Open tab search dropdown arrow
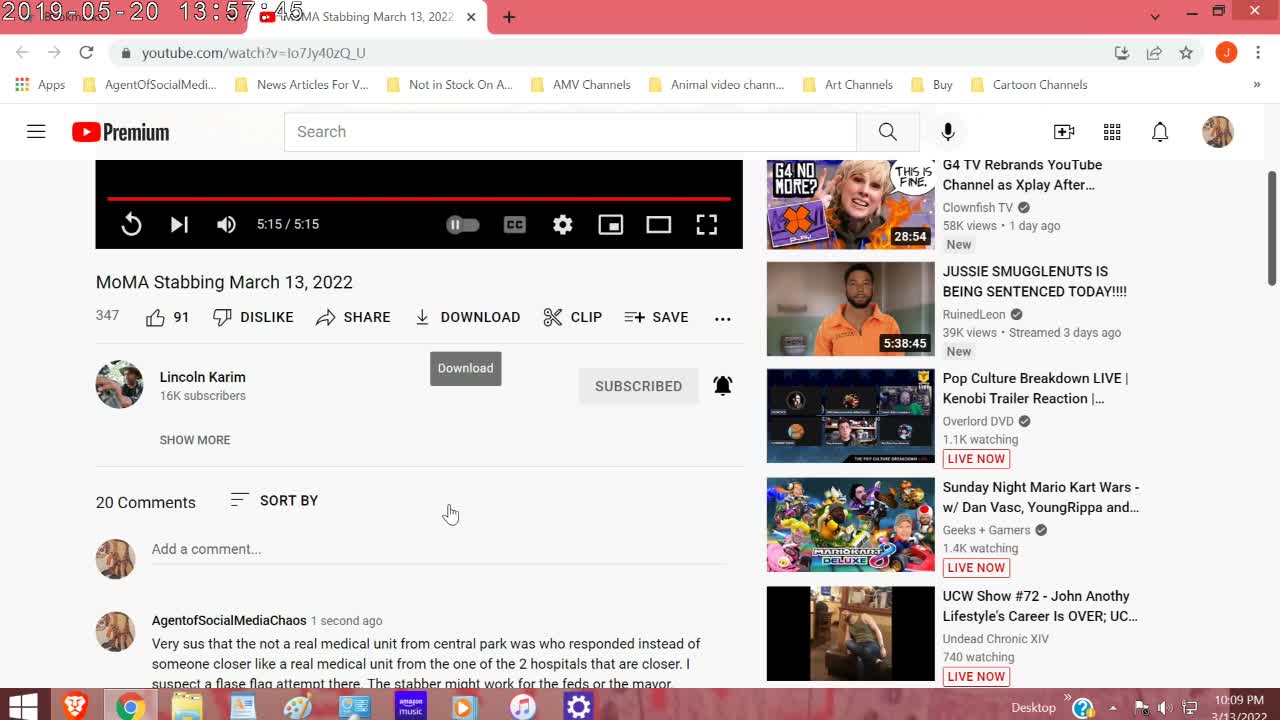Viewport: 1280px width, 720px height. [1155, 16]
